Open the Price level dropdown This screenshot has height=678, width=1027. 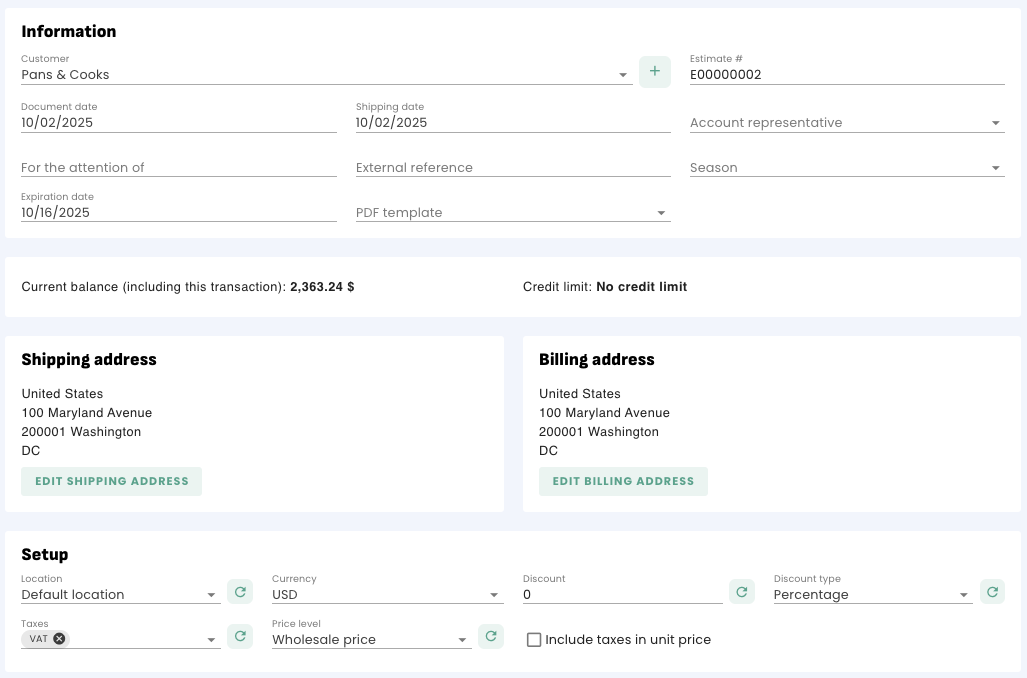[462, 640]
